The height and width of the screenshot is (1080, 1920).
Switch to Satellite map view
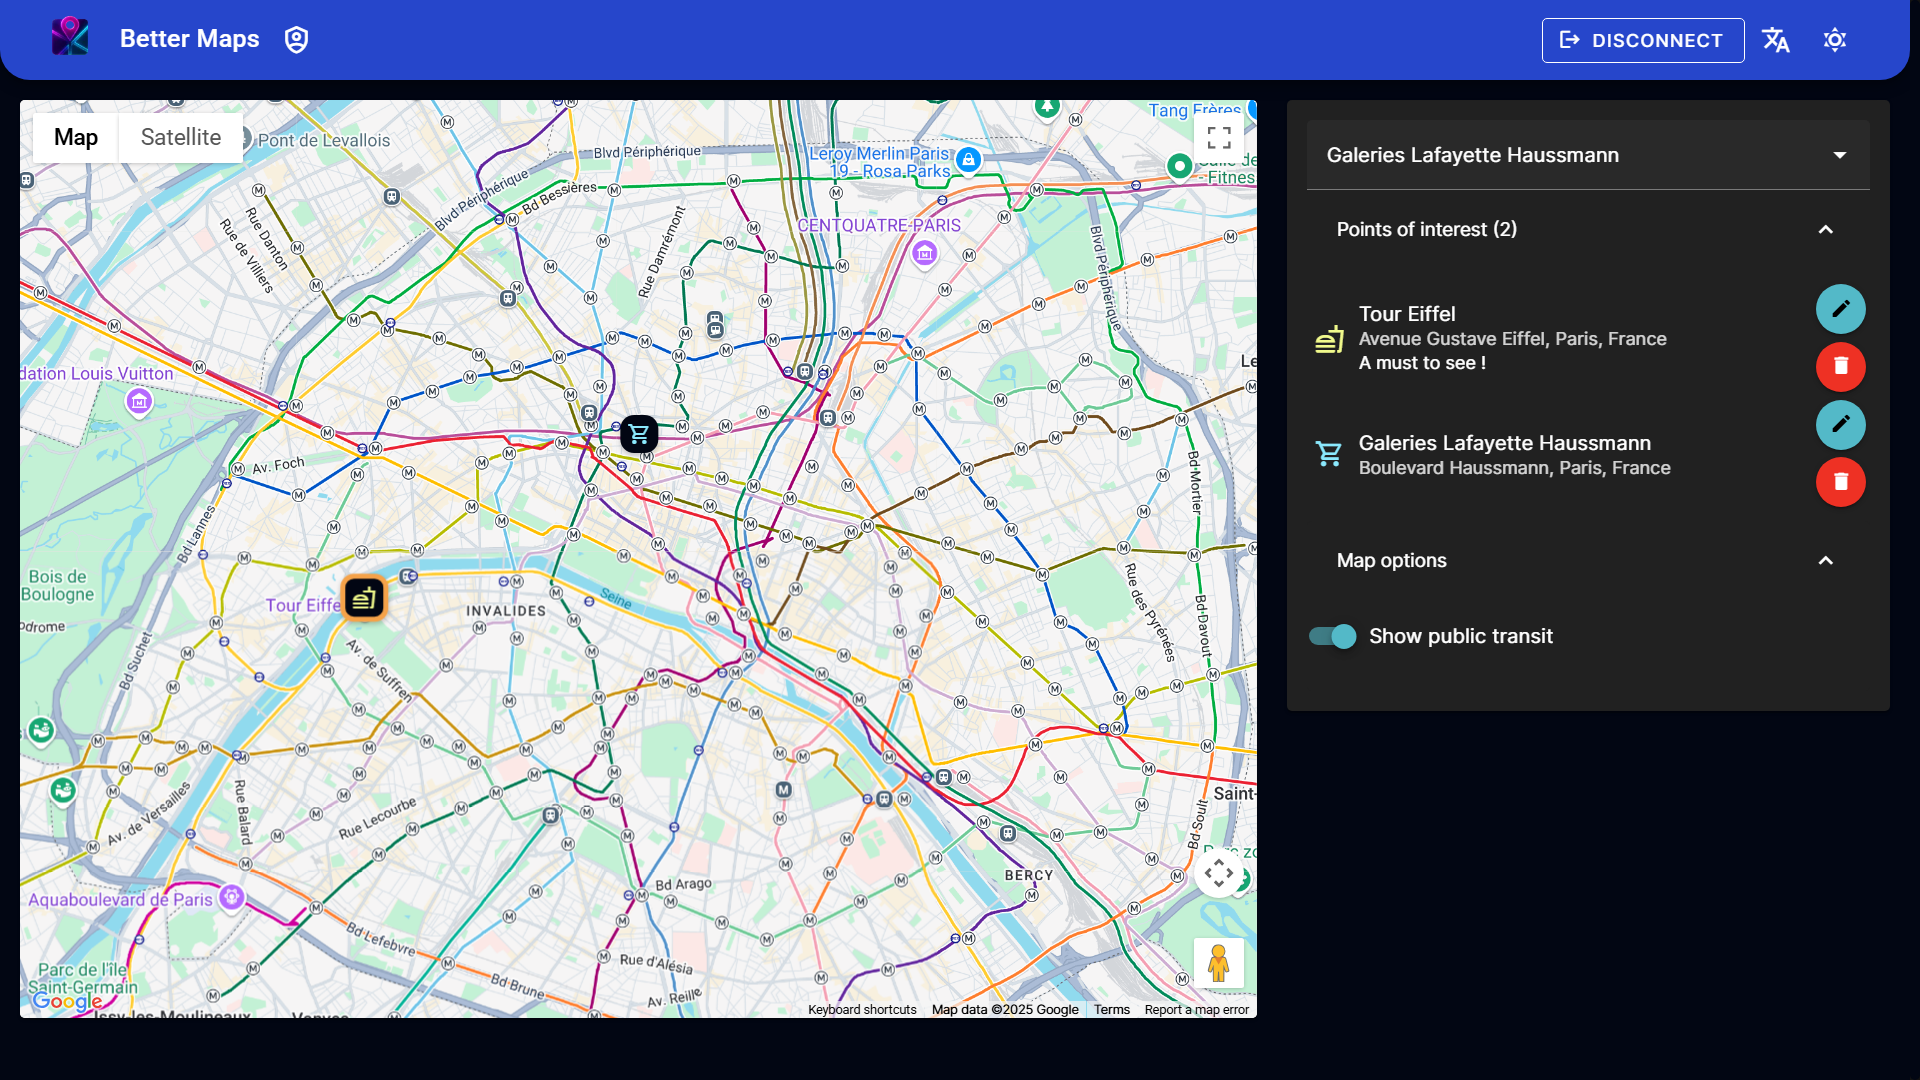181,138
